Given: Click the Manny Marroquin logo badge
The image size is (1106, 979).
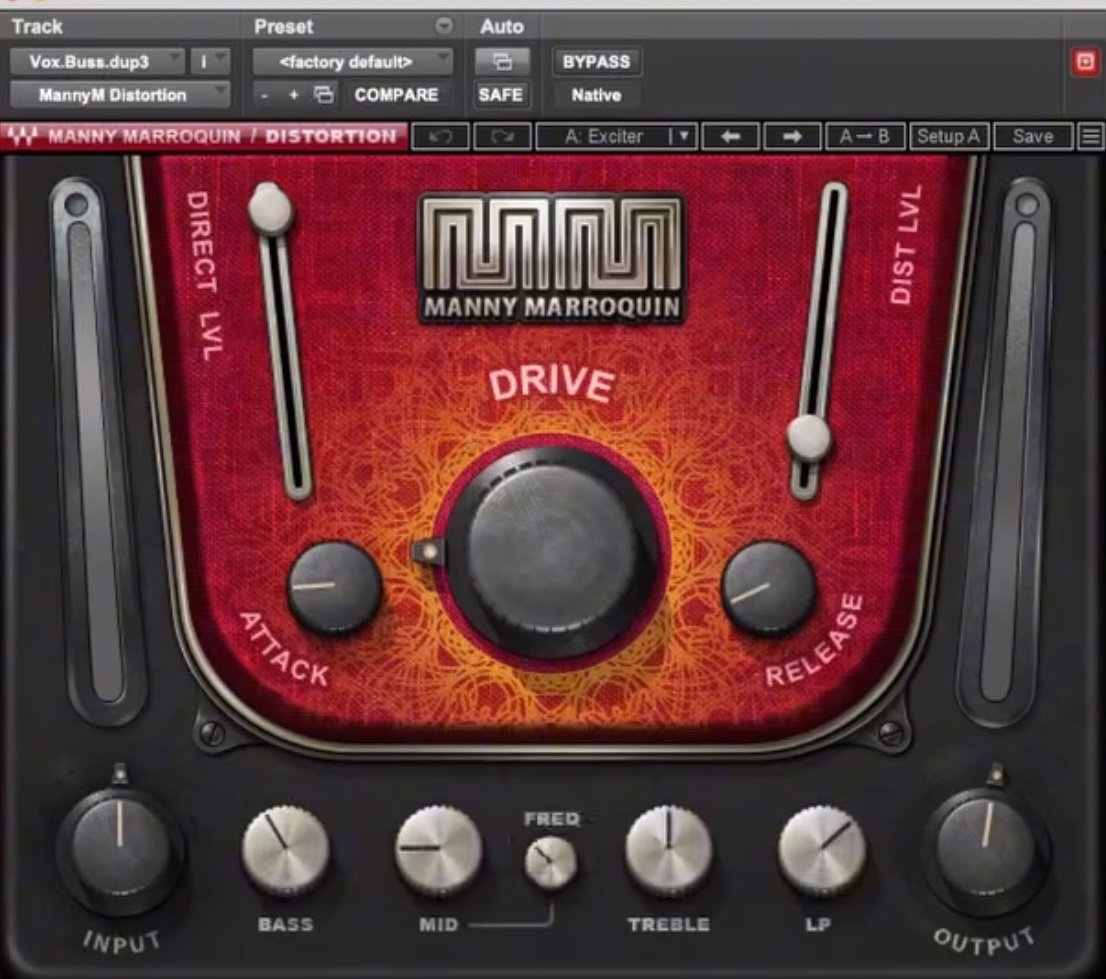Looking at the screenshot, I should pos(552,259).
